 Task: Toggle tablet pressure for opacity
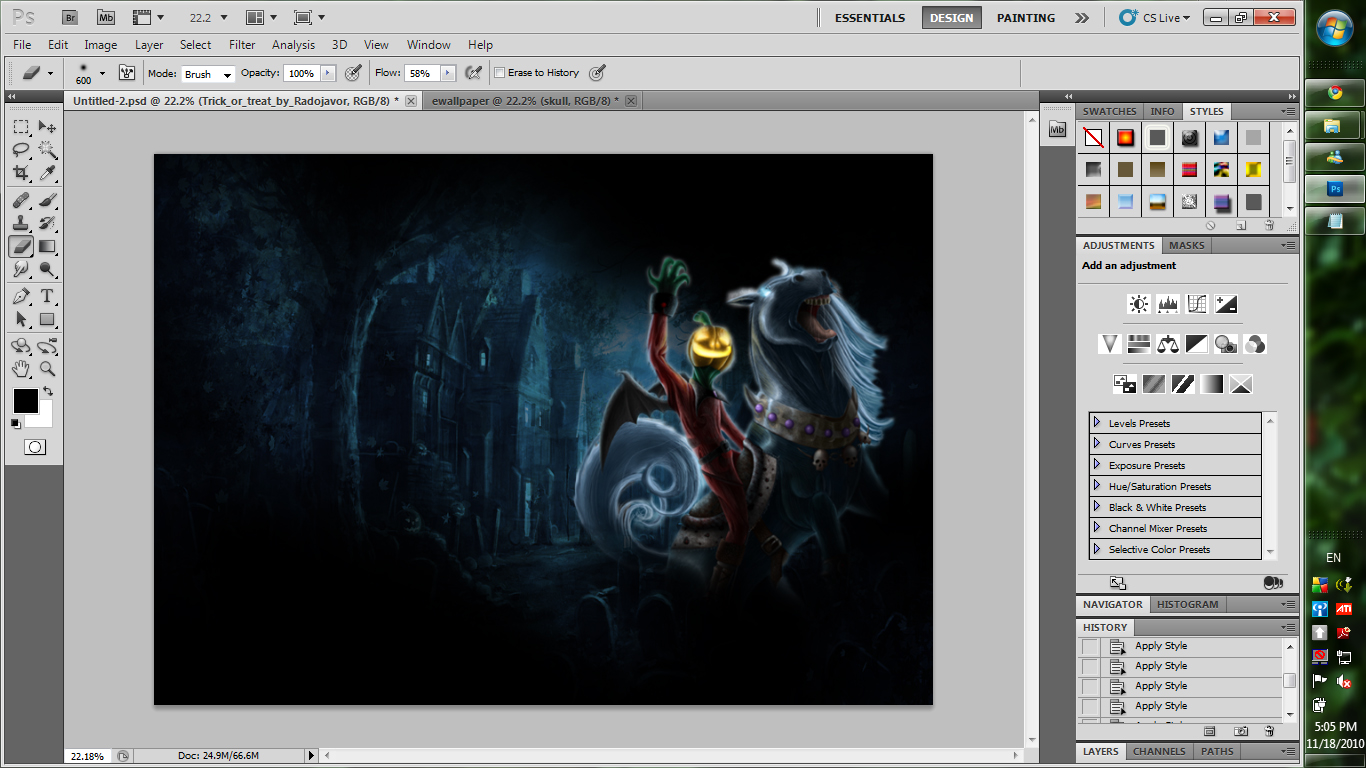click(353, 73)
